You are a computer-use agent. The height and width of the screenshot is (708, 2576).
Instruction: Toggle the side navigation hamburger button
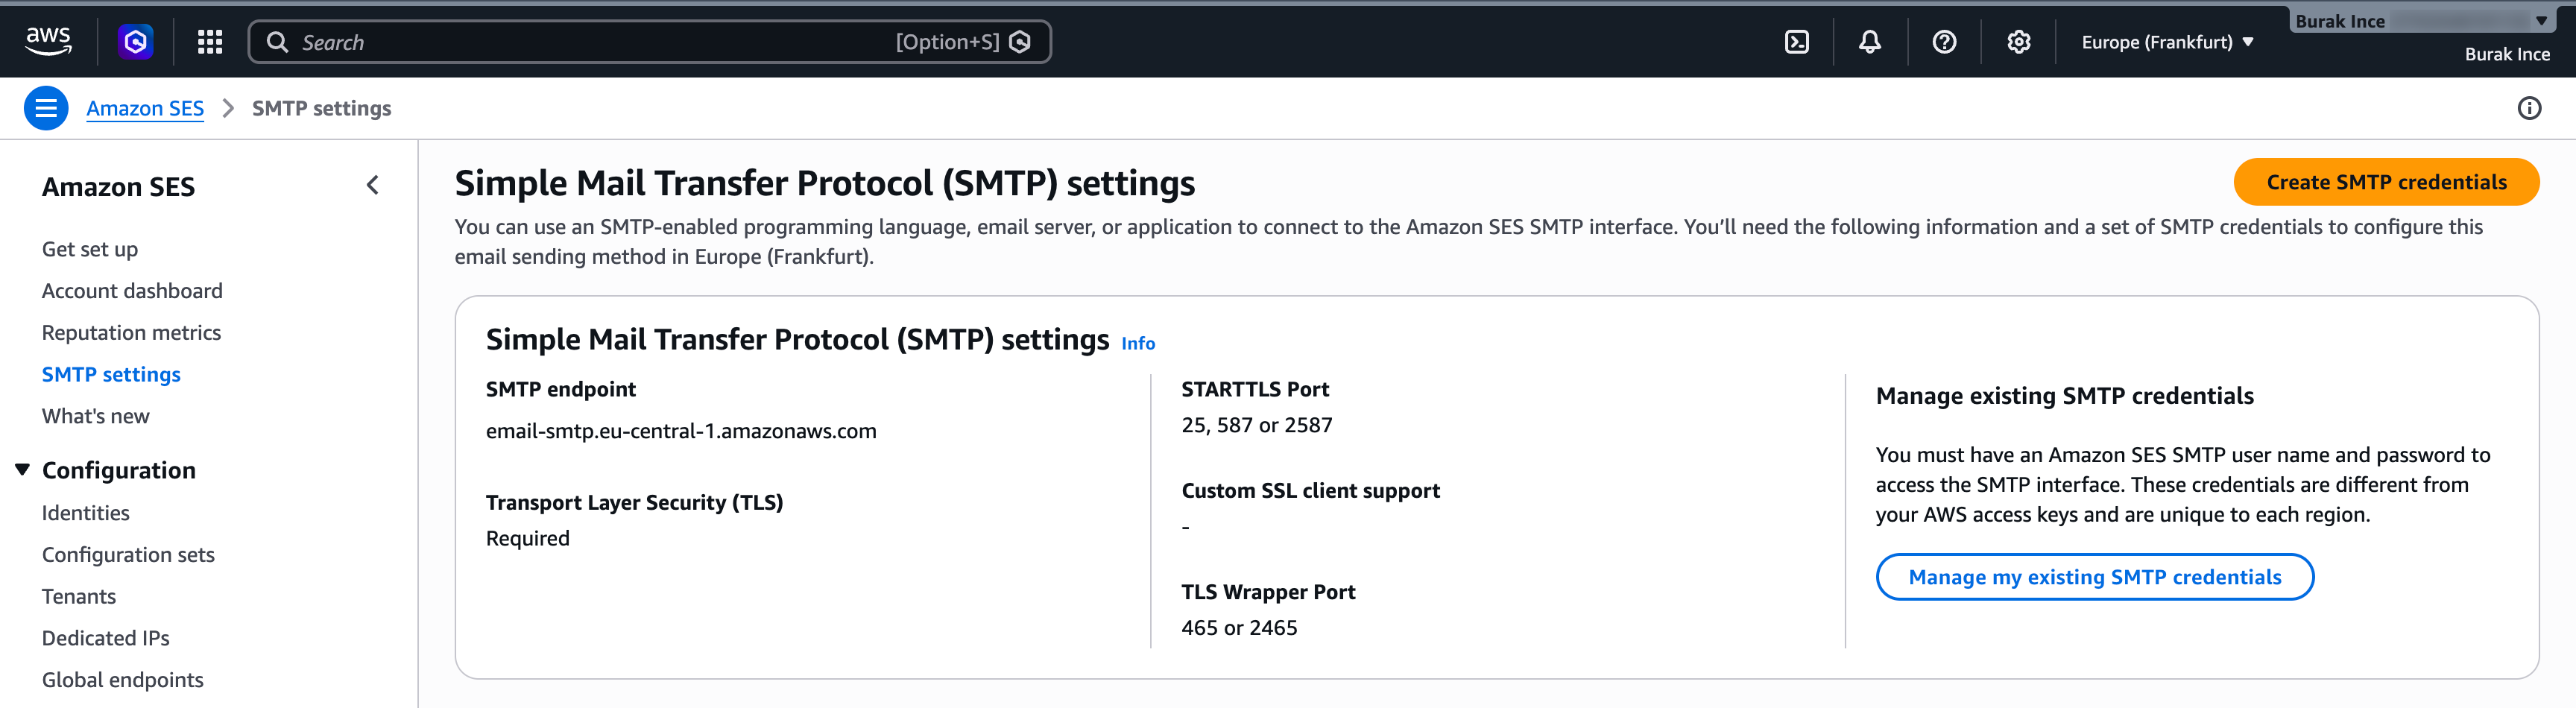tap(46, 108)
